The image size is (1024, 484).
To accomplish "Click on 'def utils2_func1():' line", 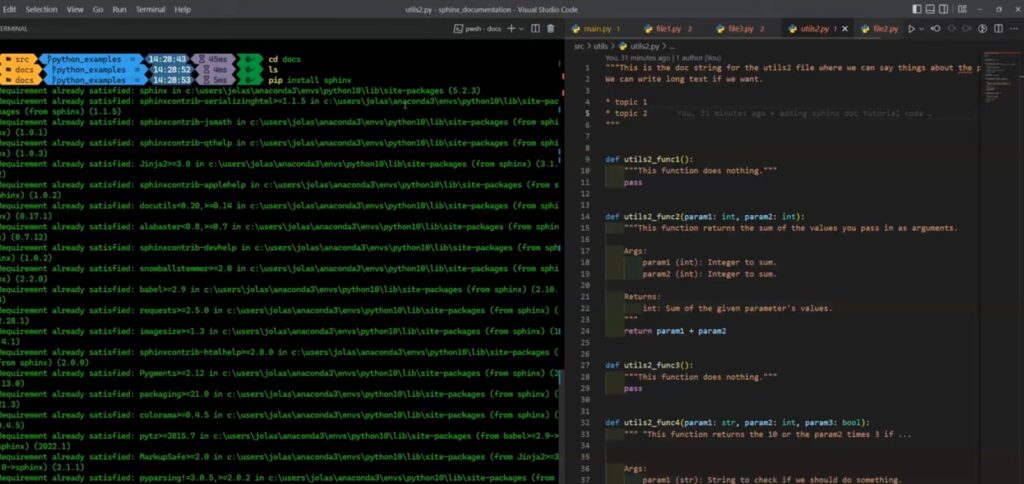I will [648, 159].
